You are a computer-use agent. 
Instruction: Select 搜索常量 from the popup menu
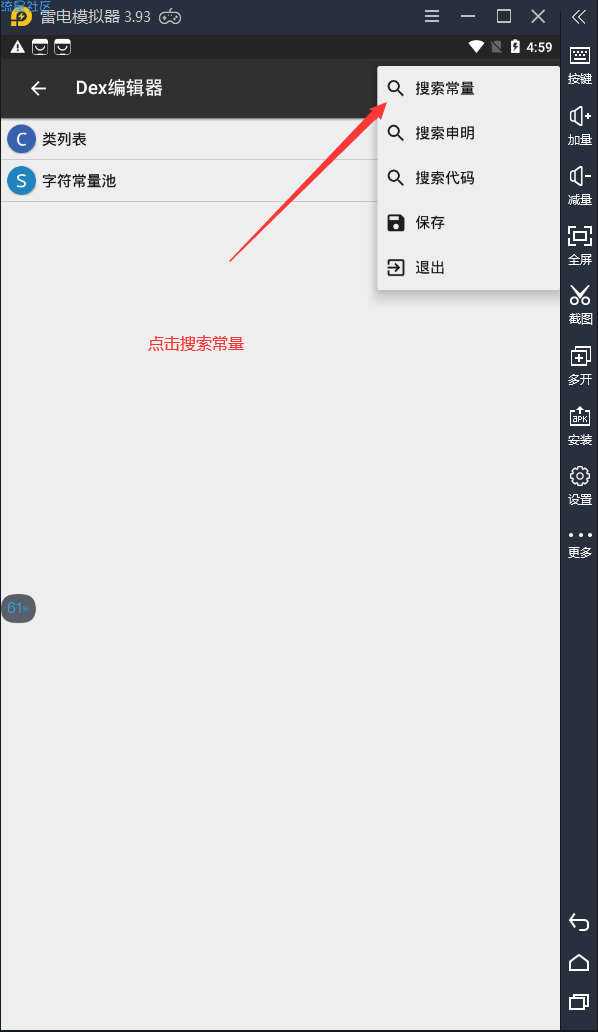pos(468,88)
